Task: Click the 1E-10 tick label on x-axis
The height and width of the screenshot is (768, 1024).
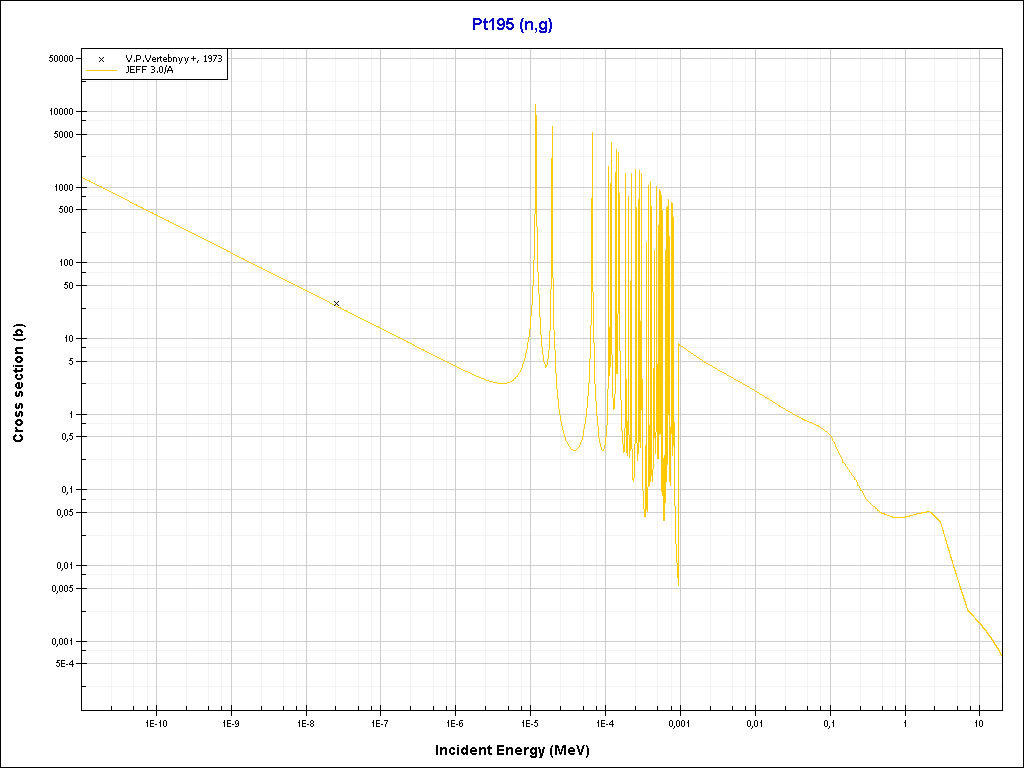Action: [156, 723]
